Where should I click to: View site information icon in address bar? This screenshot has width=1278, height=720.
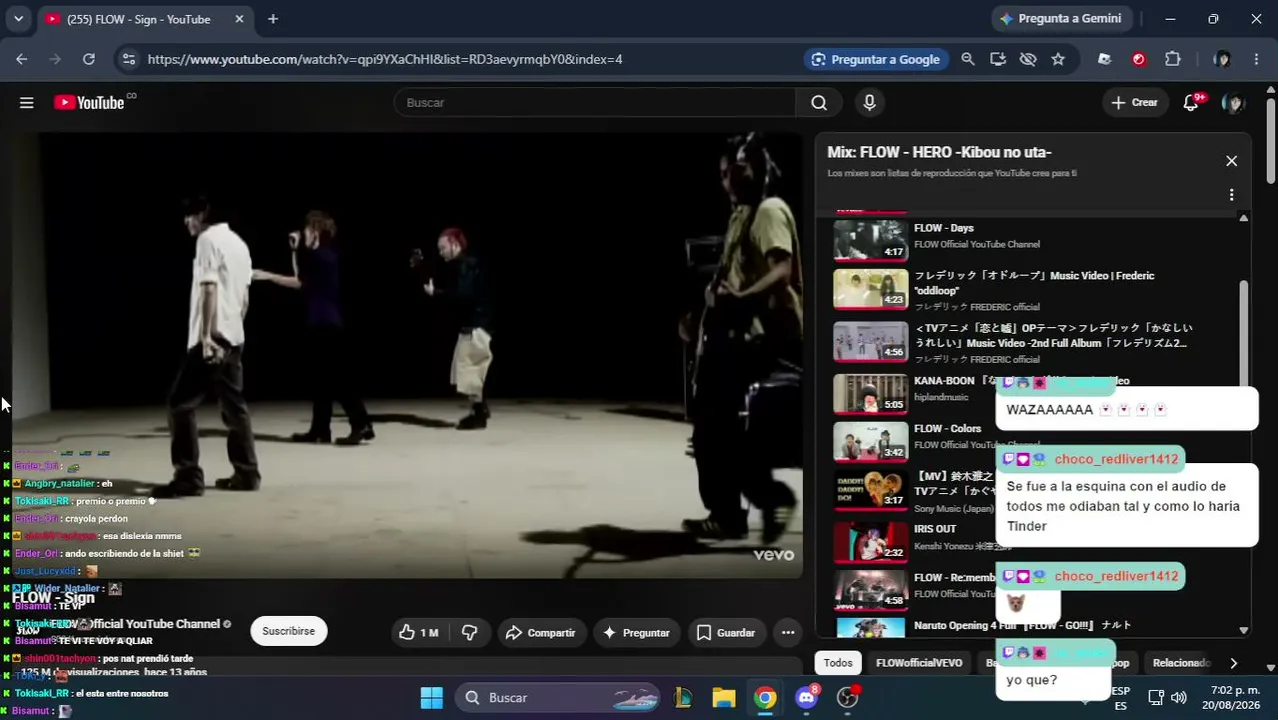click(x=128, y=59)
